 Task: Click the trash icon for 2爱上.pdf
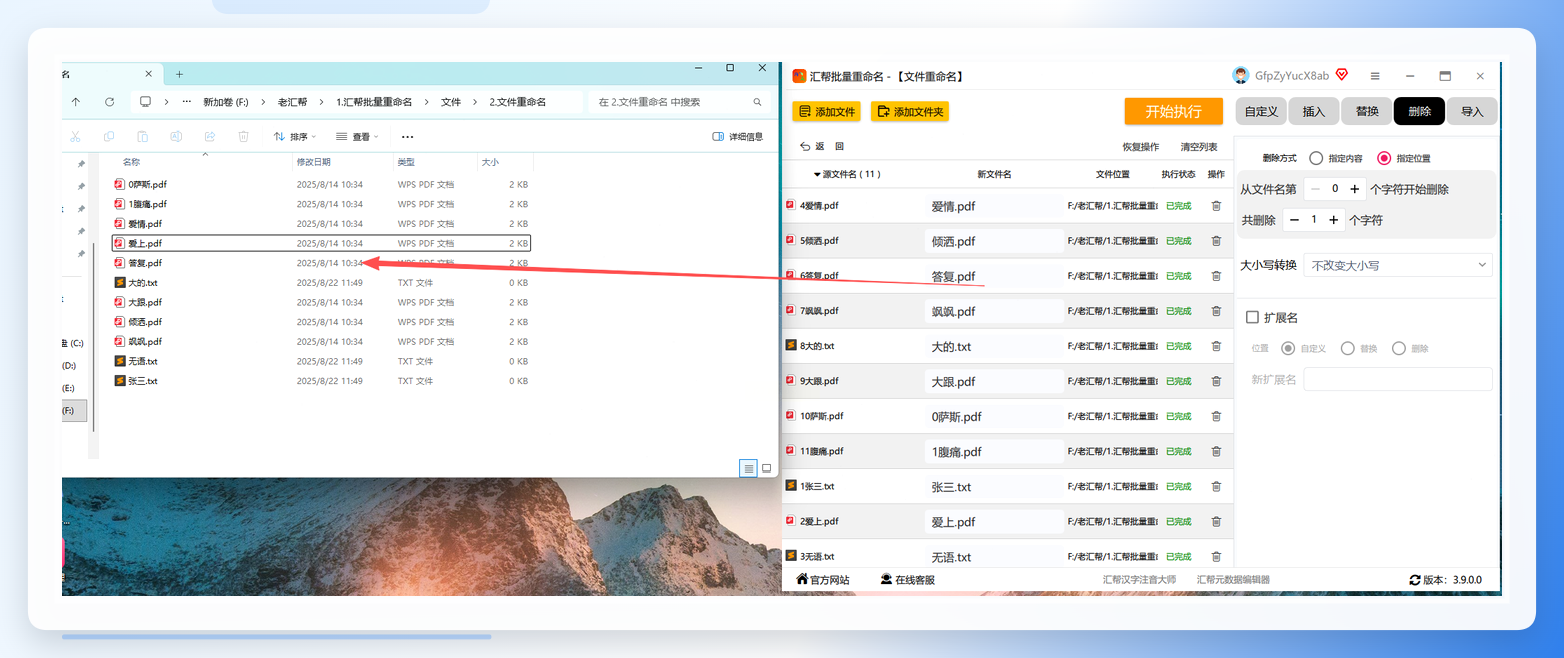[x=1216, y=521]
